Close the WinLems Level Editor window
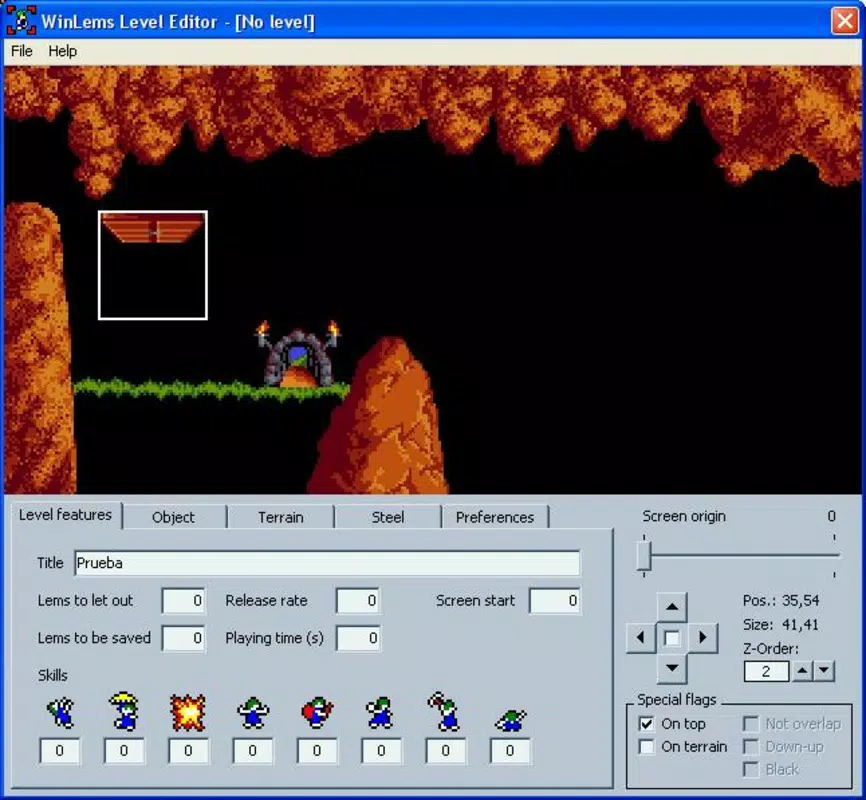The height and width of the screenshot is (800, 866). click(844, 21)
